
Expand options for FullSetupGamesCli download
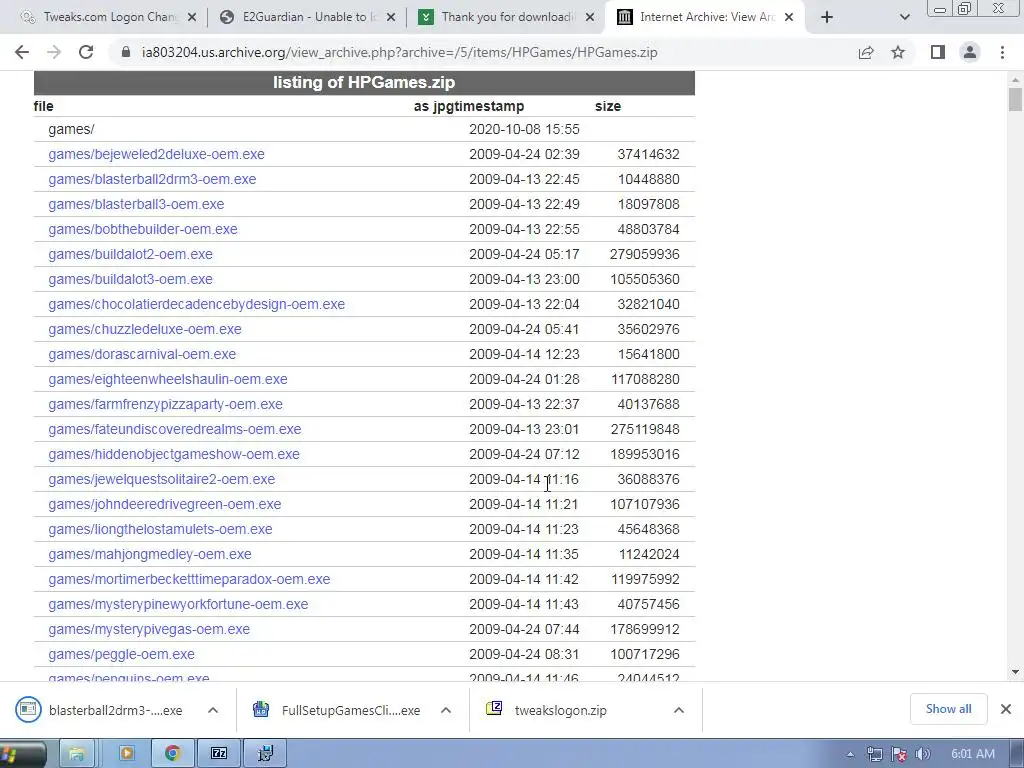tap(446, 710)
